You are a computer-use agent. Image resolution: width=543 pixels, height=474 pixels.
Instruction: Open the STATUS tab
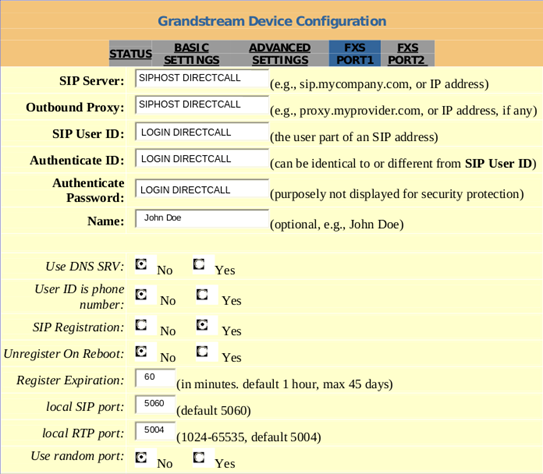(131, 54)
